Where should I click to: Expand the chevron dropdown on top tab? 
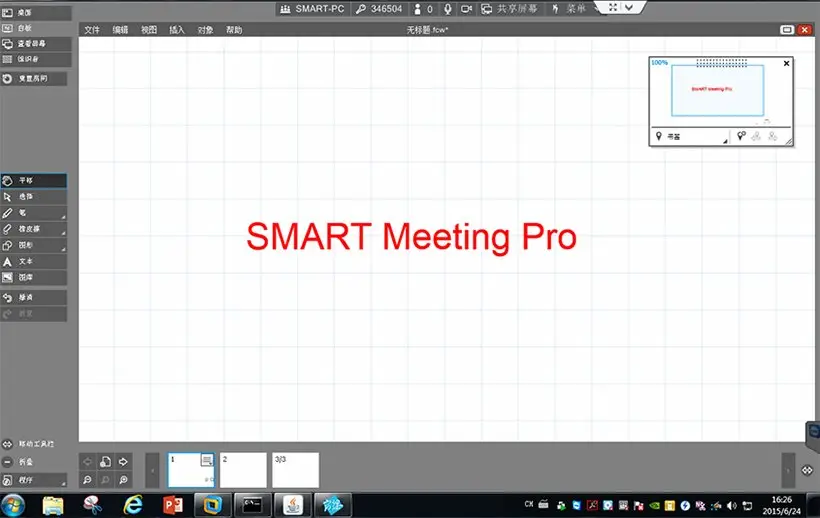pos(629,7)
